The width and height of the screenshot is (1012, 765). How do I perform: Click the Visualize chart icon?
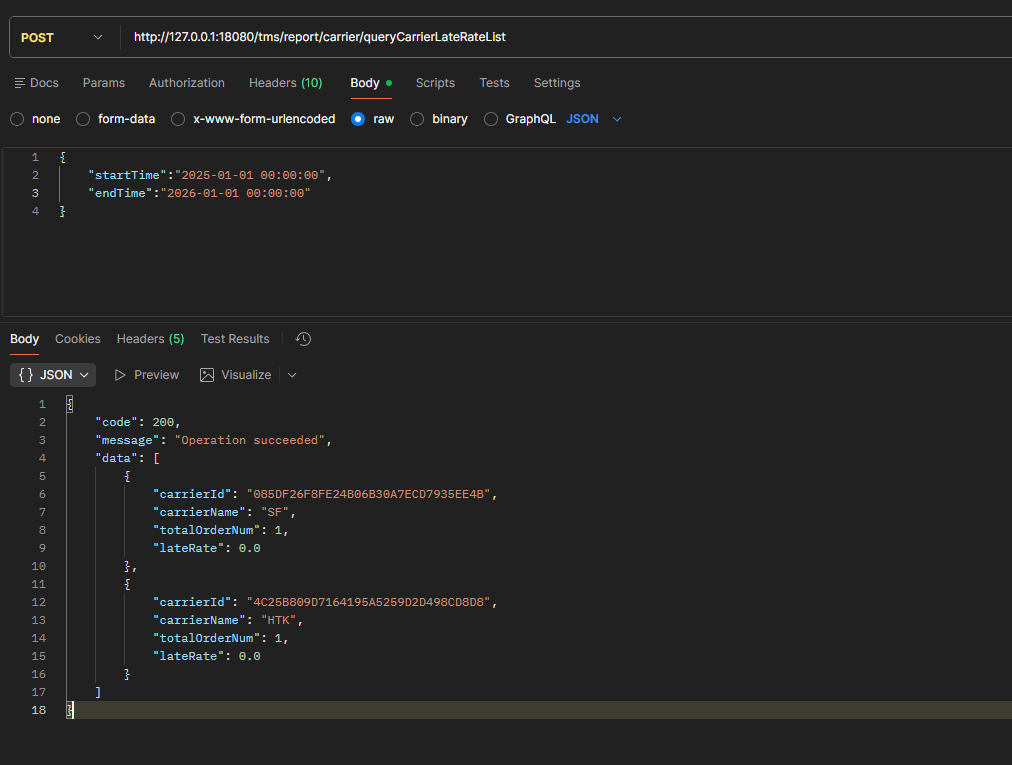(x=207, y=375)
